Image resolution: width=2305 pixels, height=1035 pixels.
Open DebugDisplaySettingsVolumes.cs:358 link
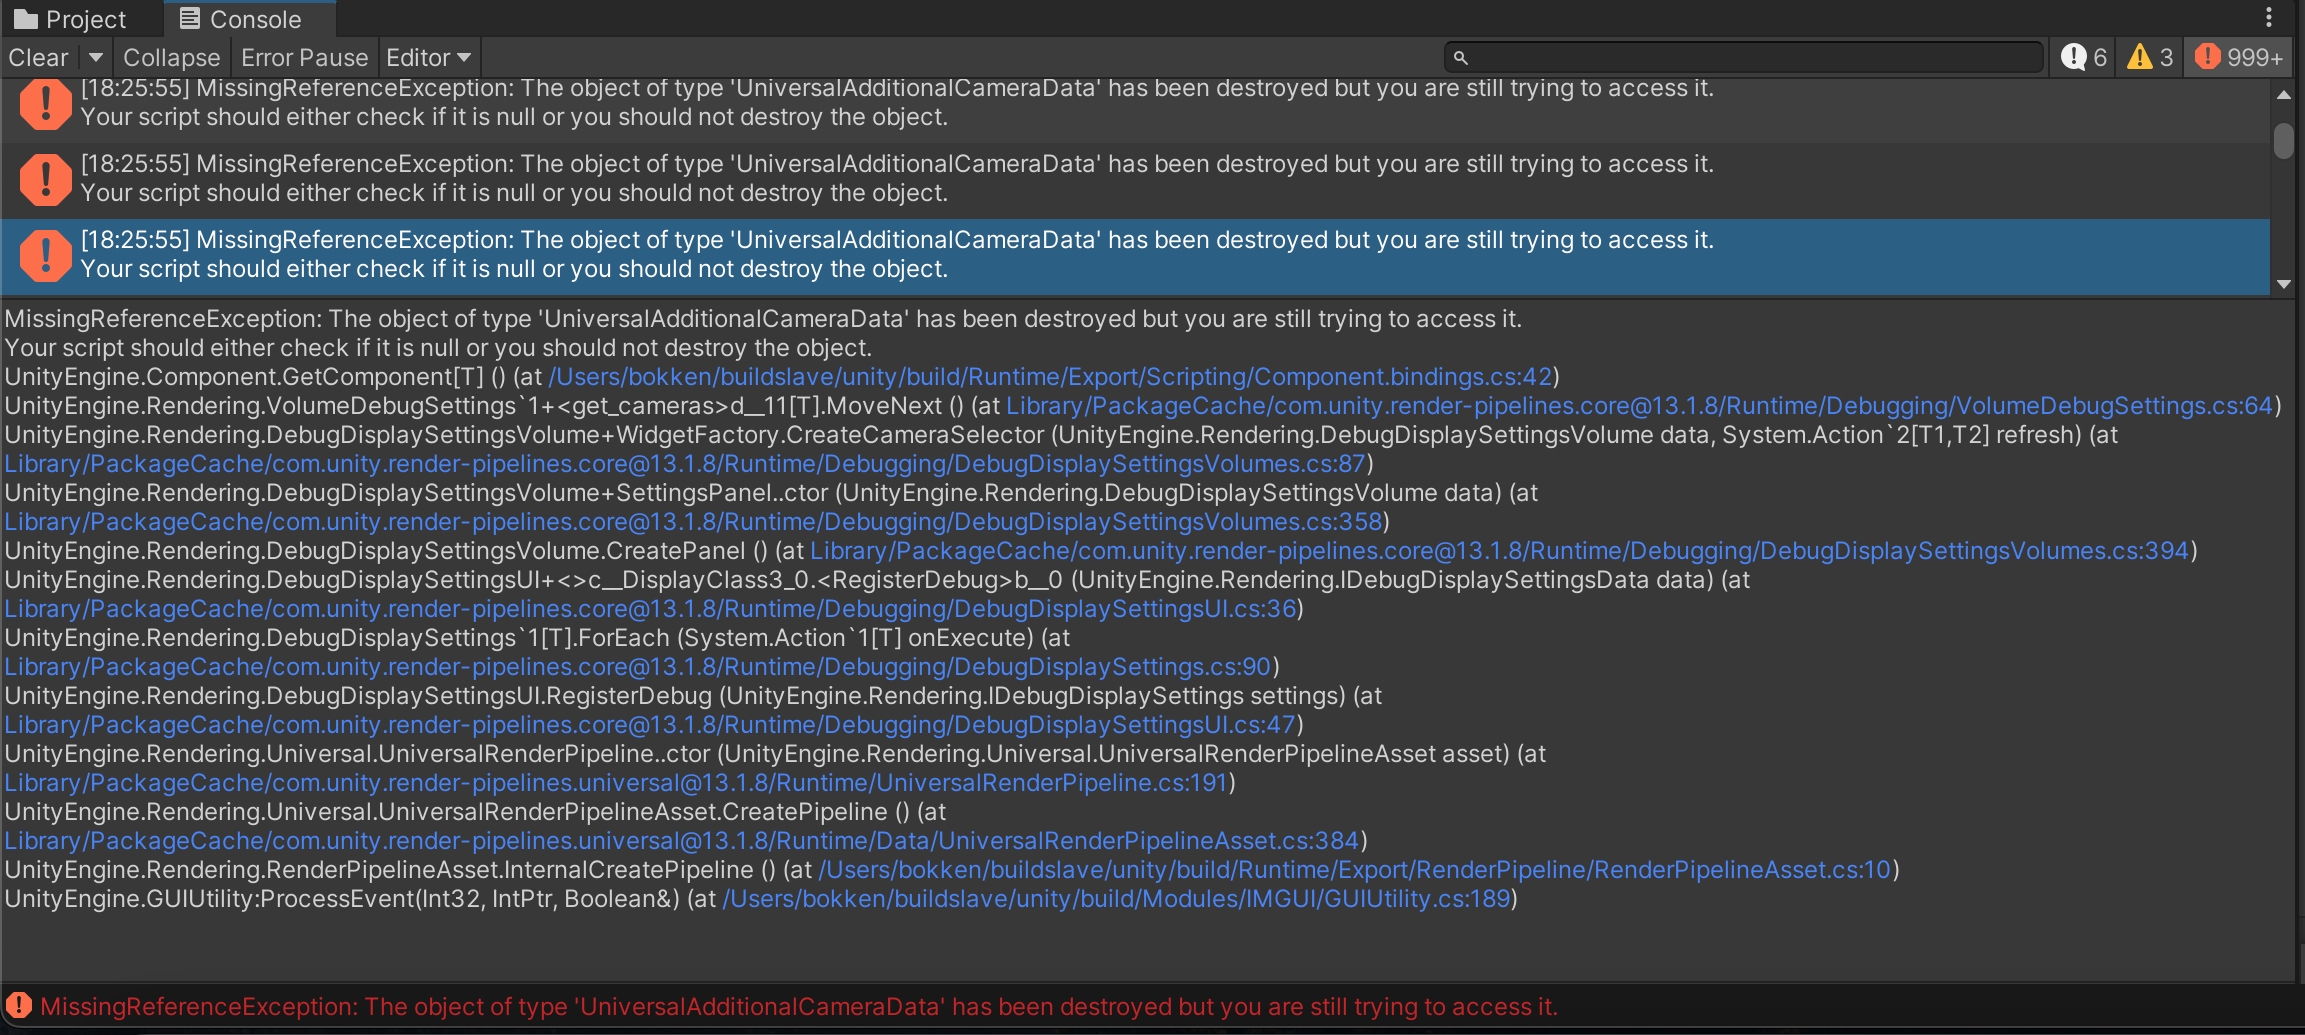click(x=693, y=522)
